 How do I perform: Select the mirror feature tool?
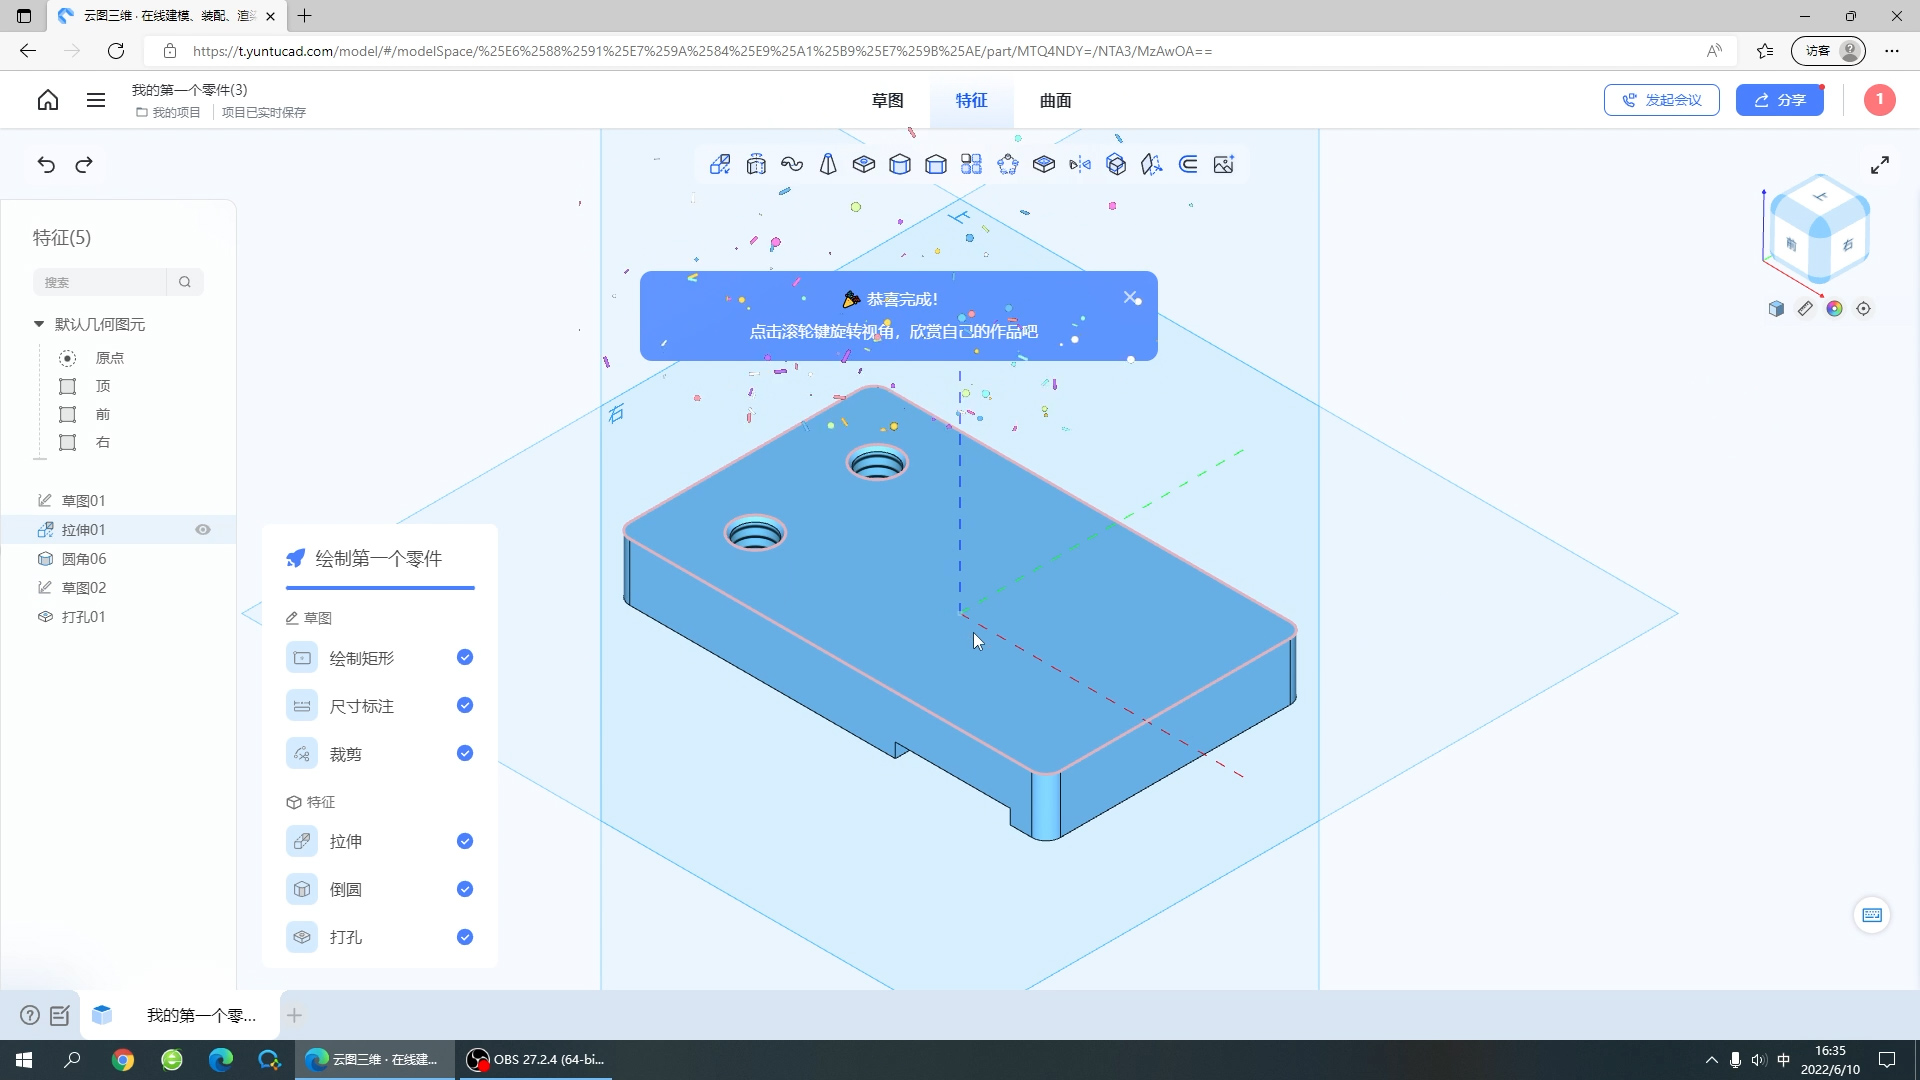tap(1080, 164)
